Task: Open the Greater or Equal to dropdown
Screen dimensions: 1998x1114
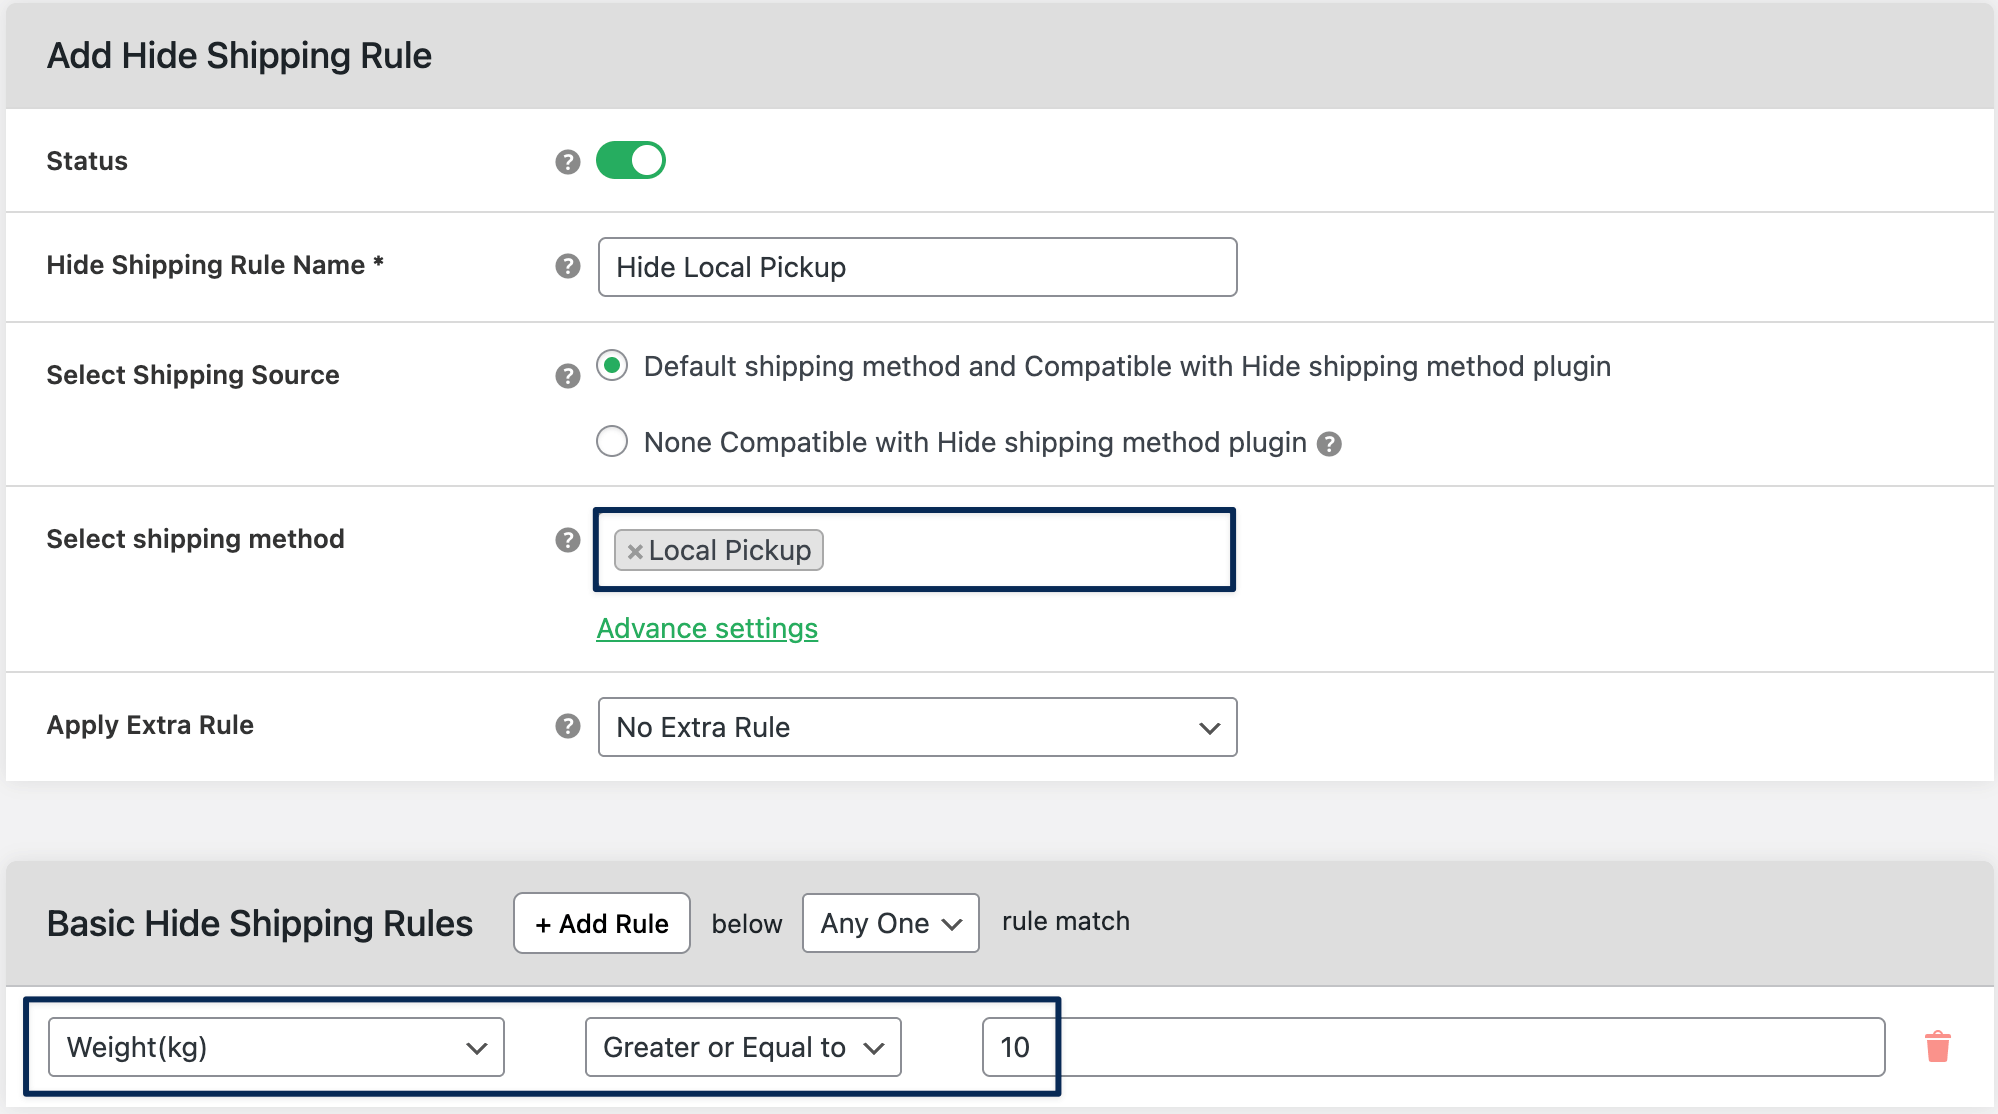Action: [742, 1047]
